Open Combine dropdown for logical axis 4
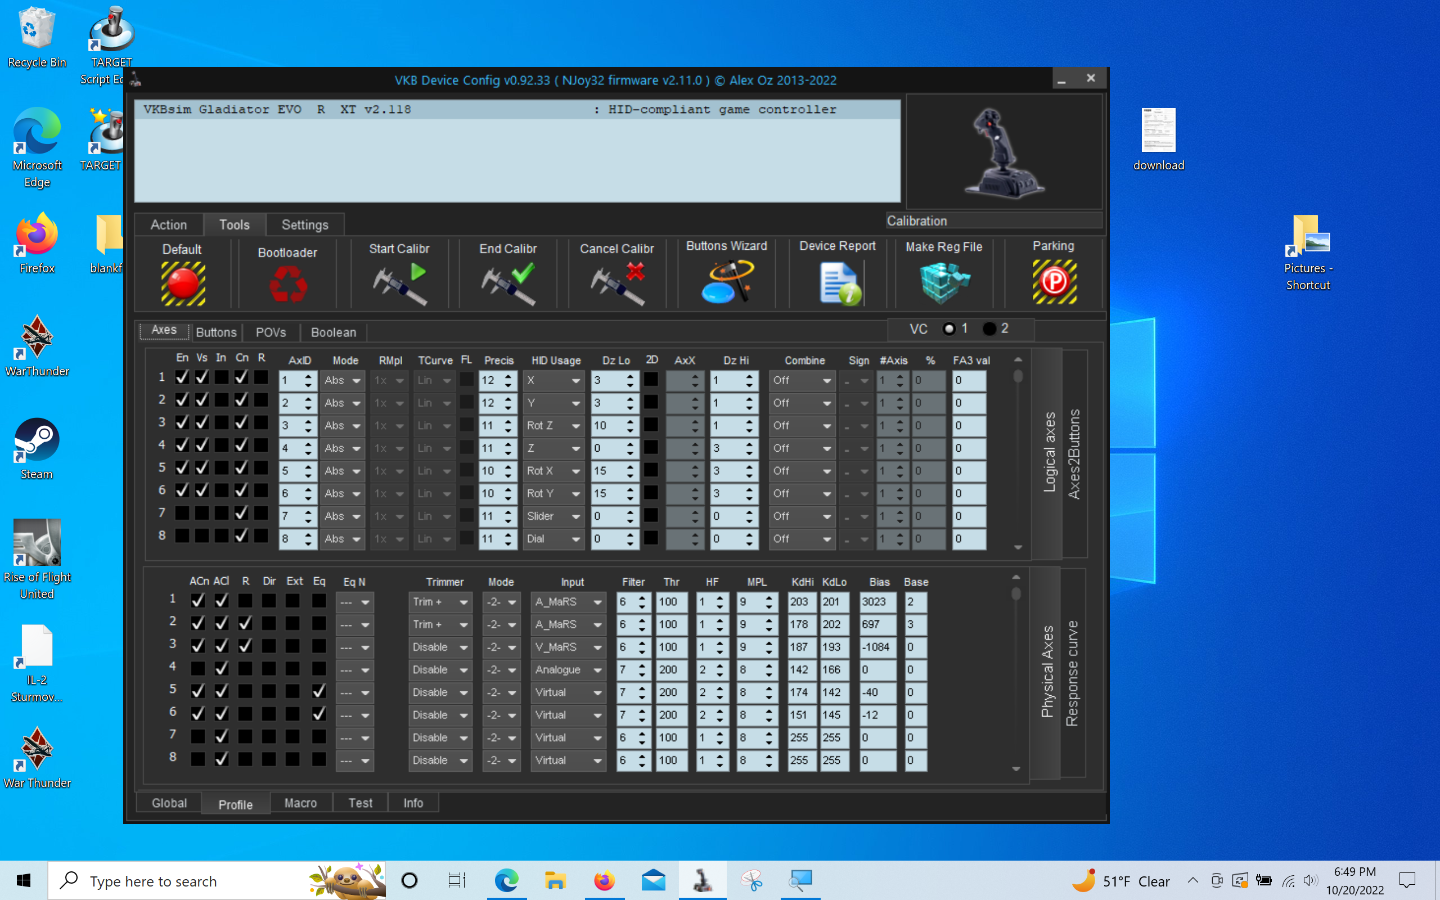Screen dimensions: 1440x900 802,449
